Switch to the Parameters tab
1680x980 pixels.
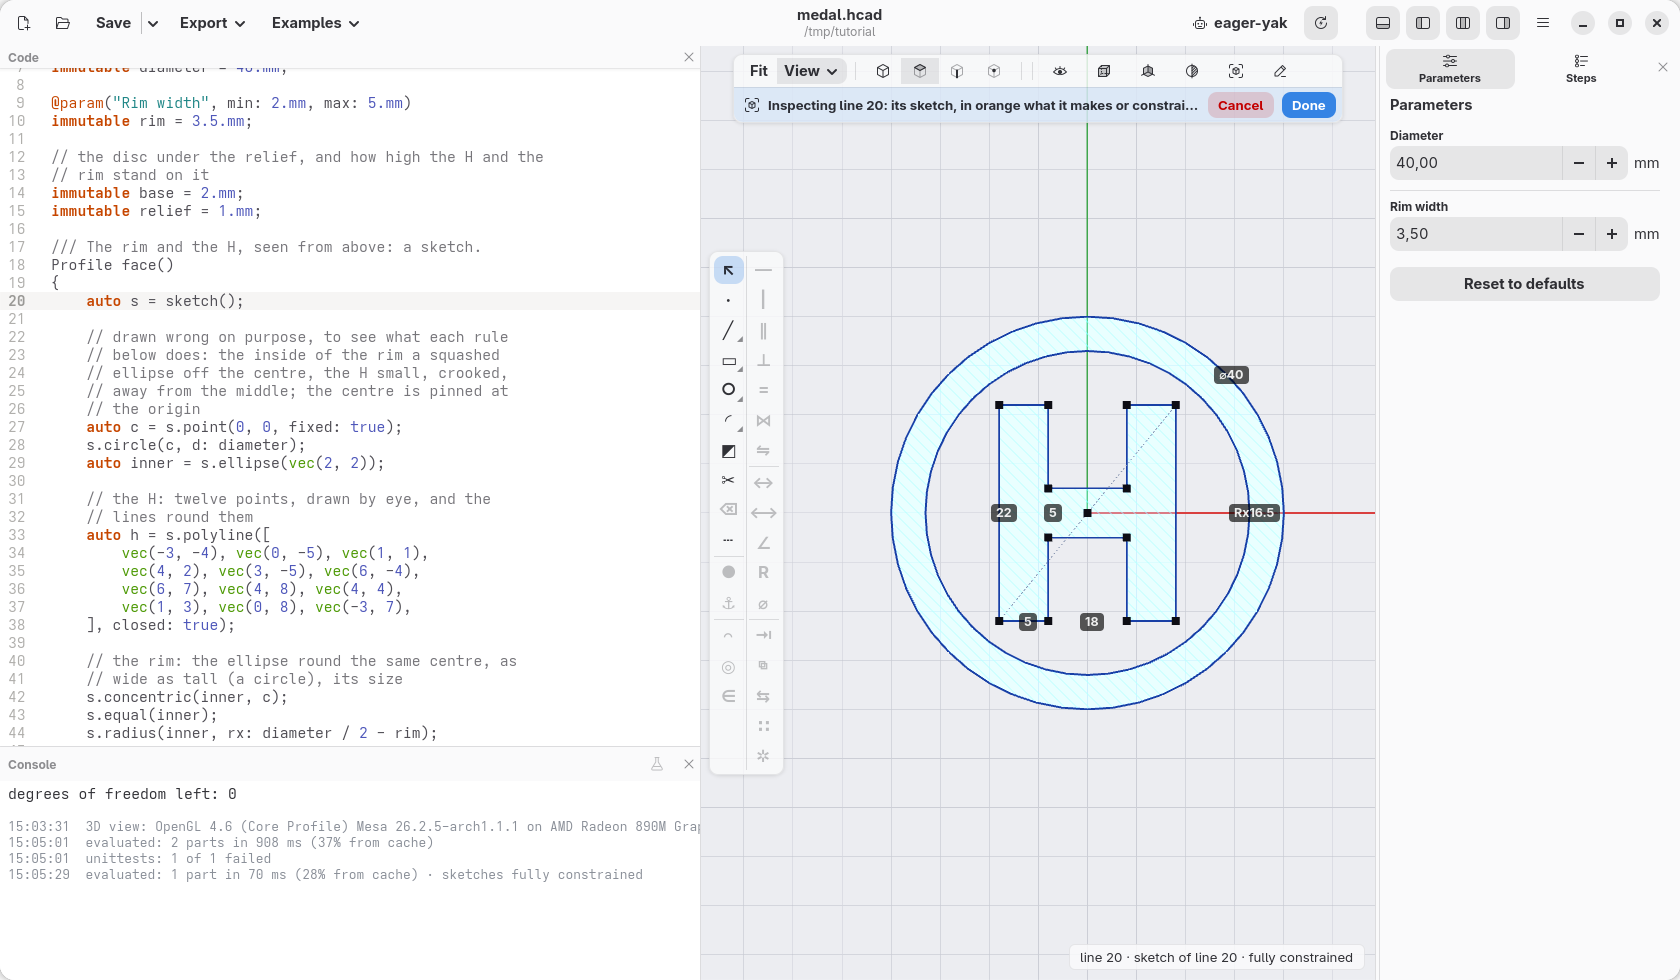coord(1449,69)
